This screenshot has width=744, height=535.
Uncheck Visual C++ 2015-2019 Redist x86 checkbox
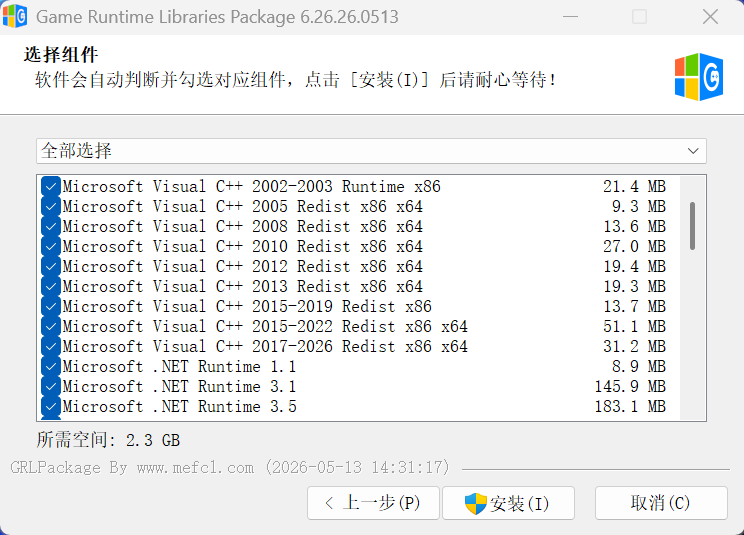(51, 306)
